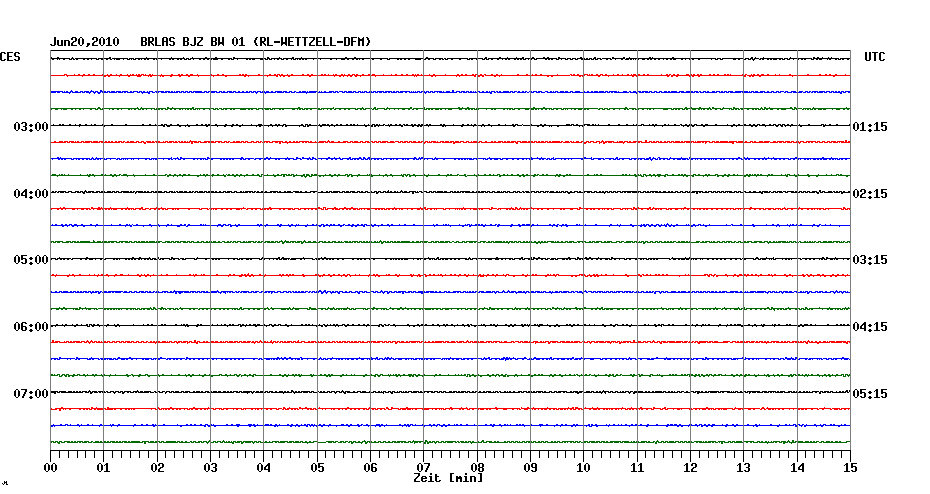Click the 02:15 UTC time label

pyautogui.click(x=869, y=193)
